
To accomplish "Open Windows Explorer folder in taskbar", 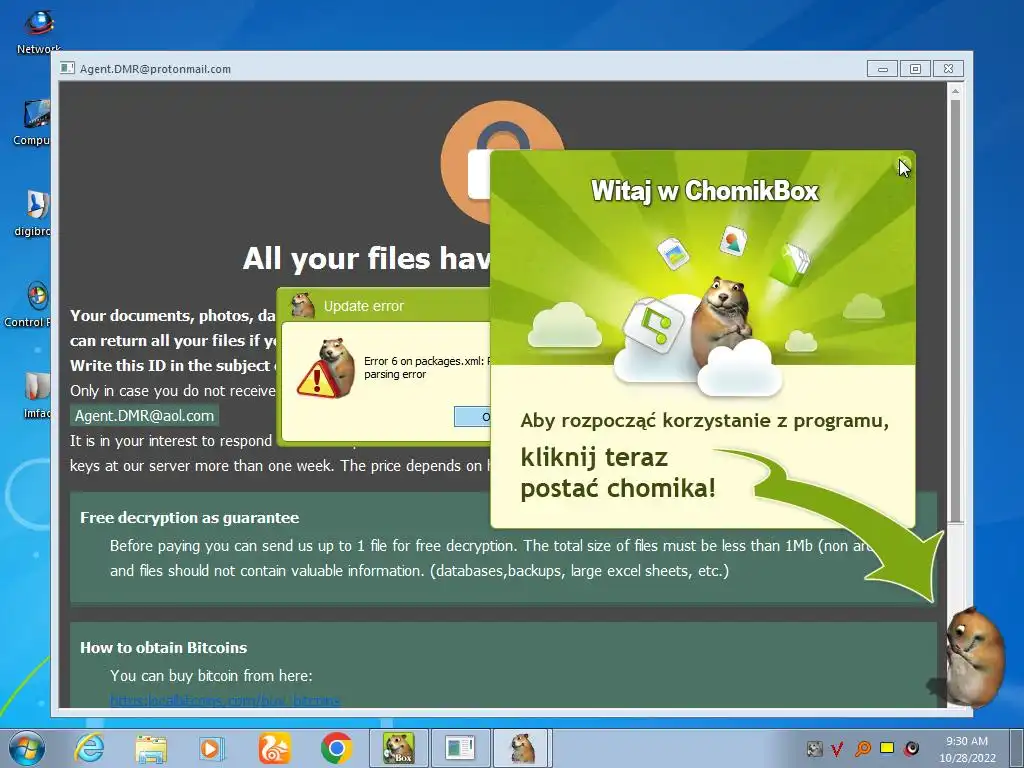I will point(151,748).
